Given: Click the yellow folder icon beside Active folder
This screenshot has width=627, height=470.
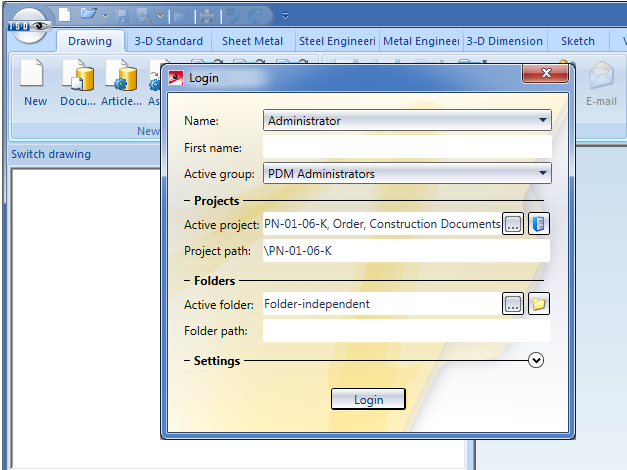Looking at the screenshot, I should click(x=539, y=304).
